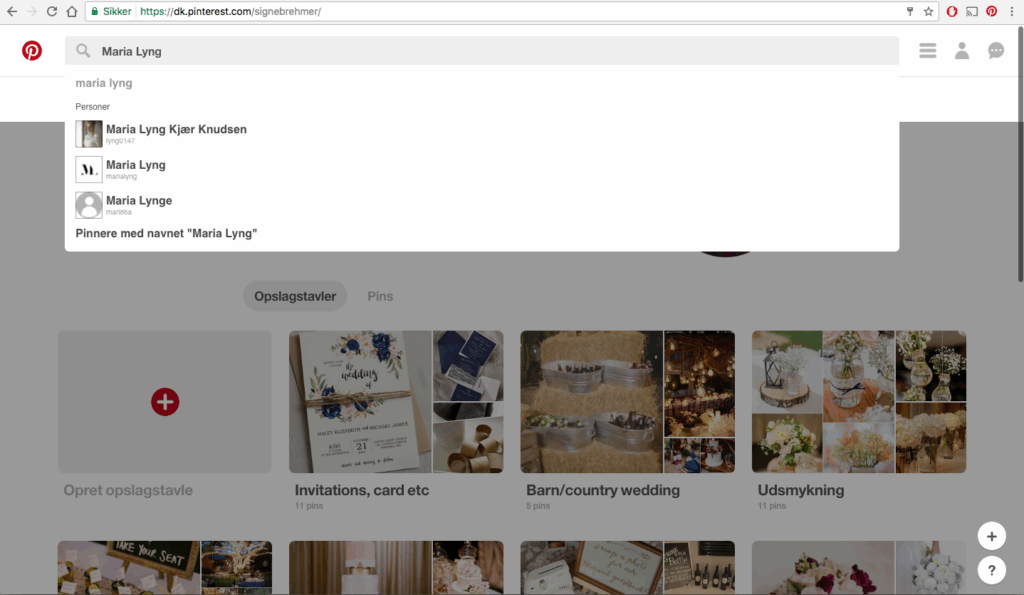Viewport: 1024px width, 595px height.
Task: Bookmark page with star icon
Action: tap(928, 11)
